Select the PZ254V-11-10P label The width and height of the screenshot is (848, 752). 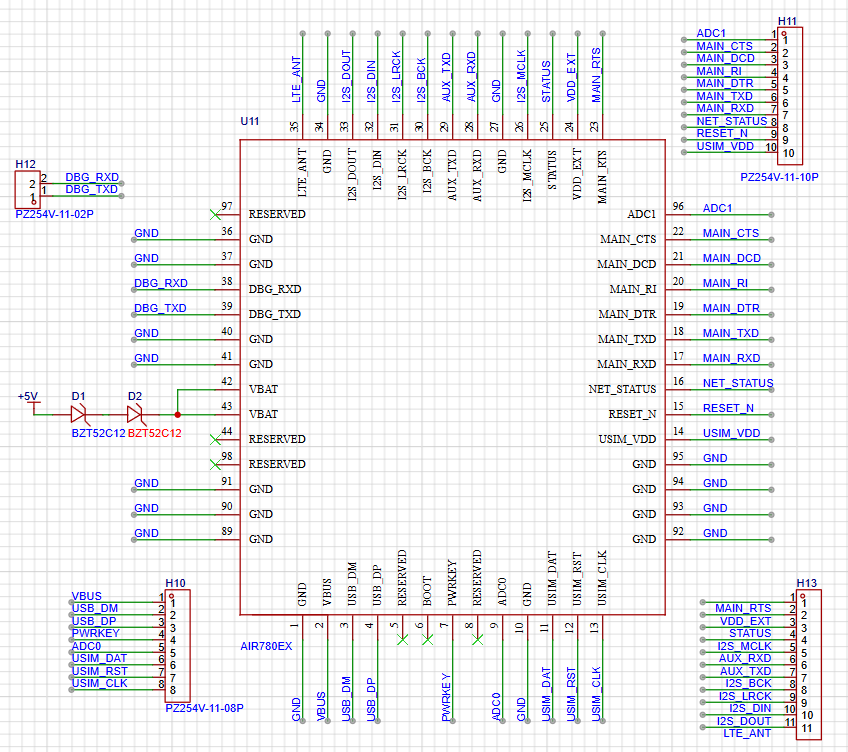point(779,177)
